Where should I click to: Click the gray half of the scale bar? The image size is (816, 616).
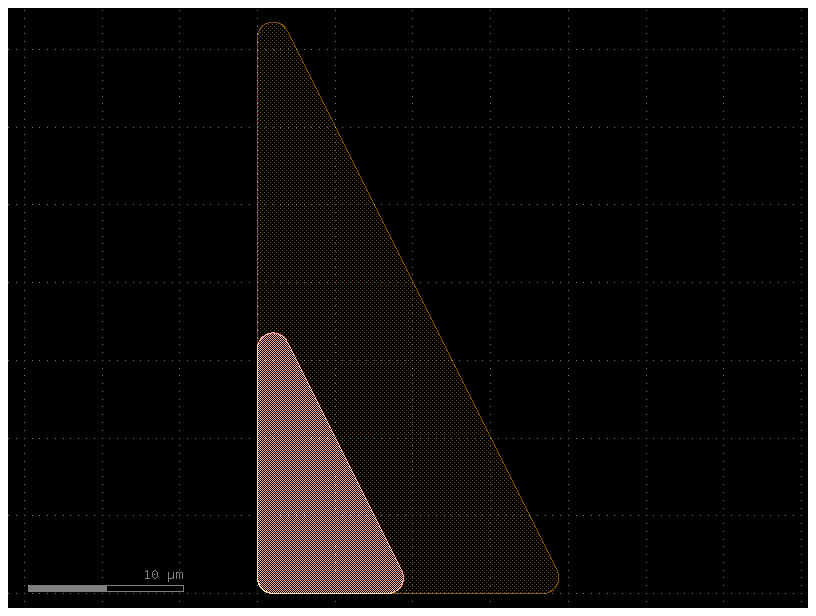(67, 588)
